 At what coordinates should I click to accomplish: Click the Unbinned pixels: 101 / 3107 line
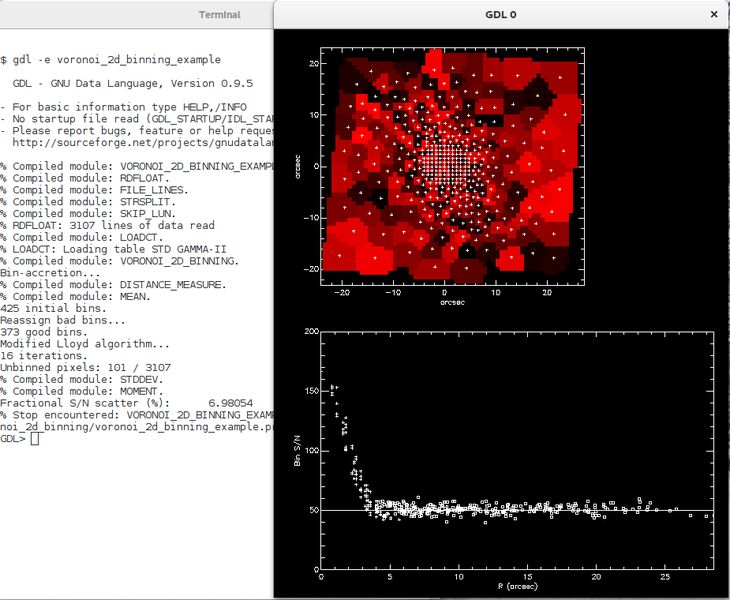pyautogui.click(x=86, y=367)
